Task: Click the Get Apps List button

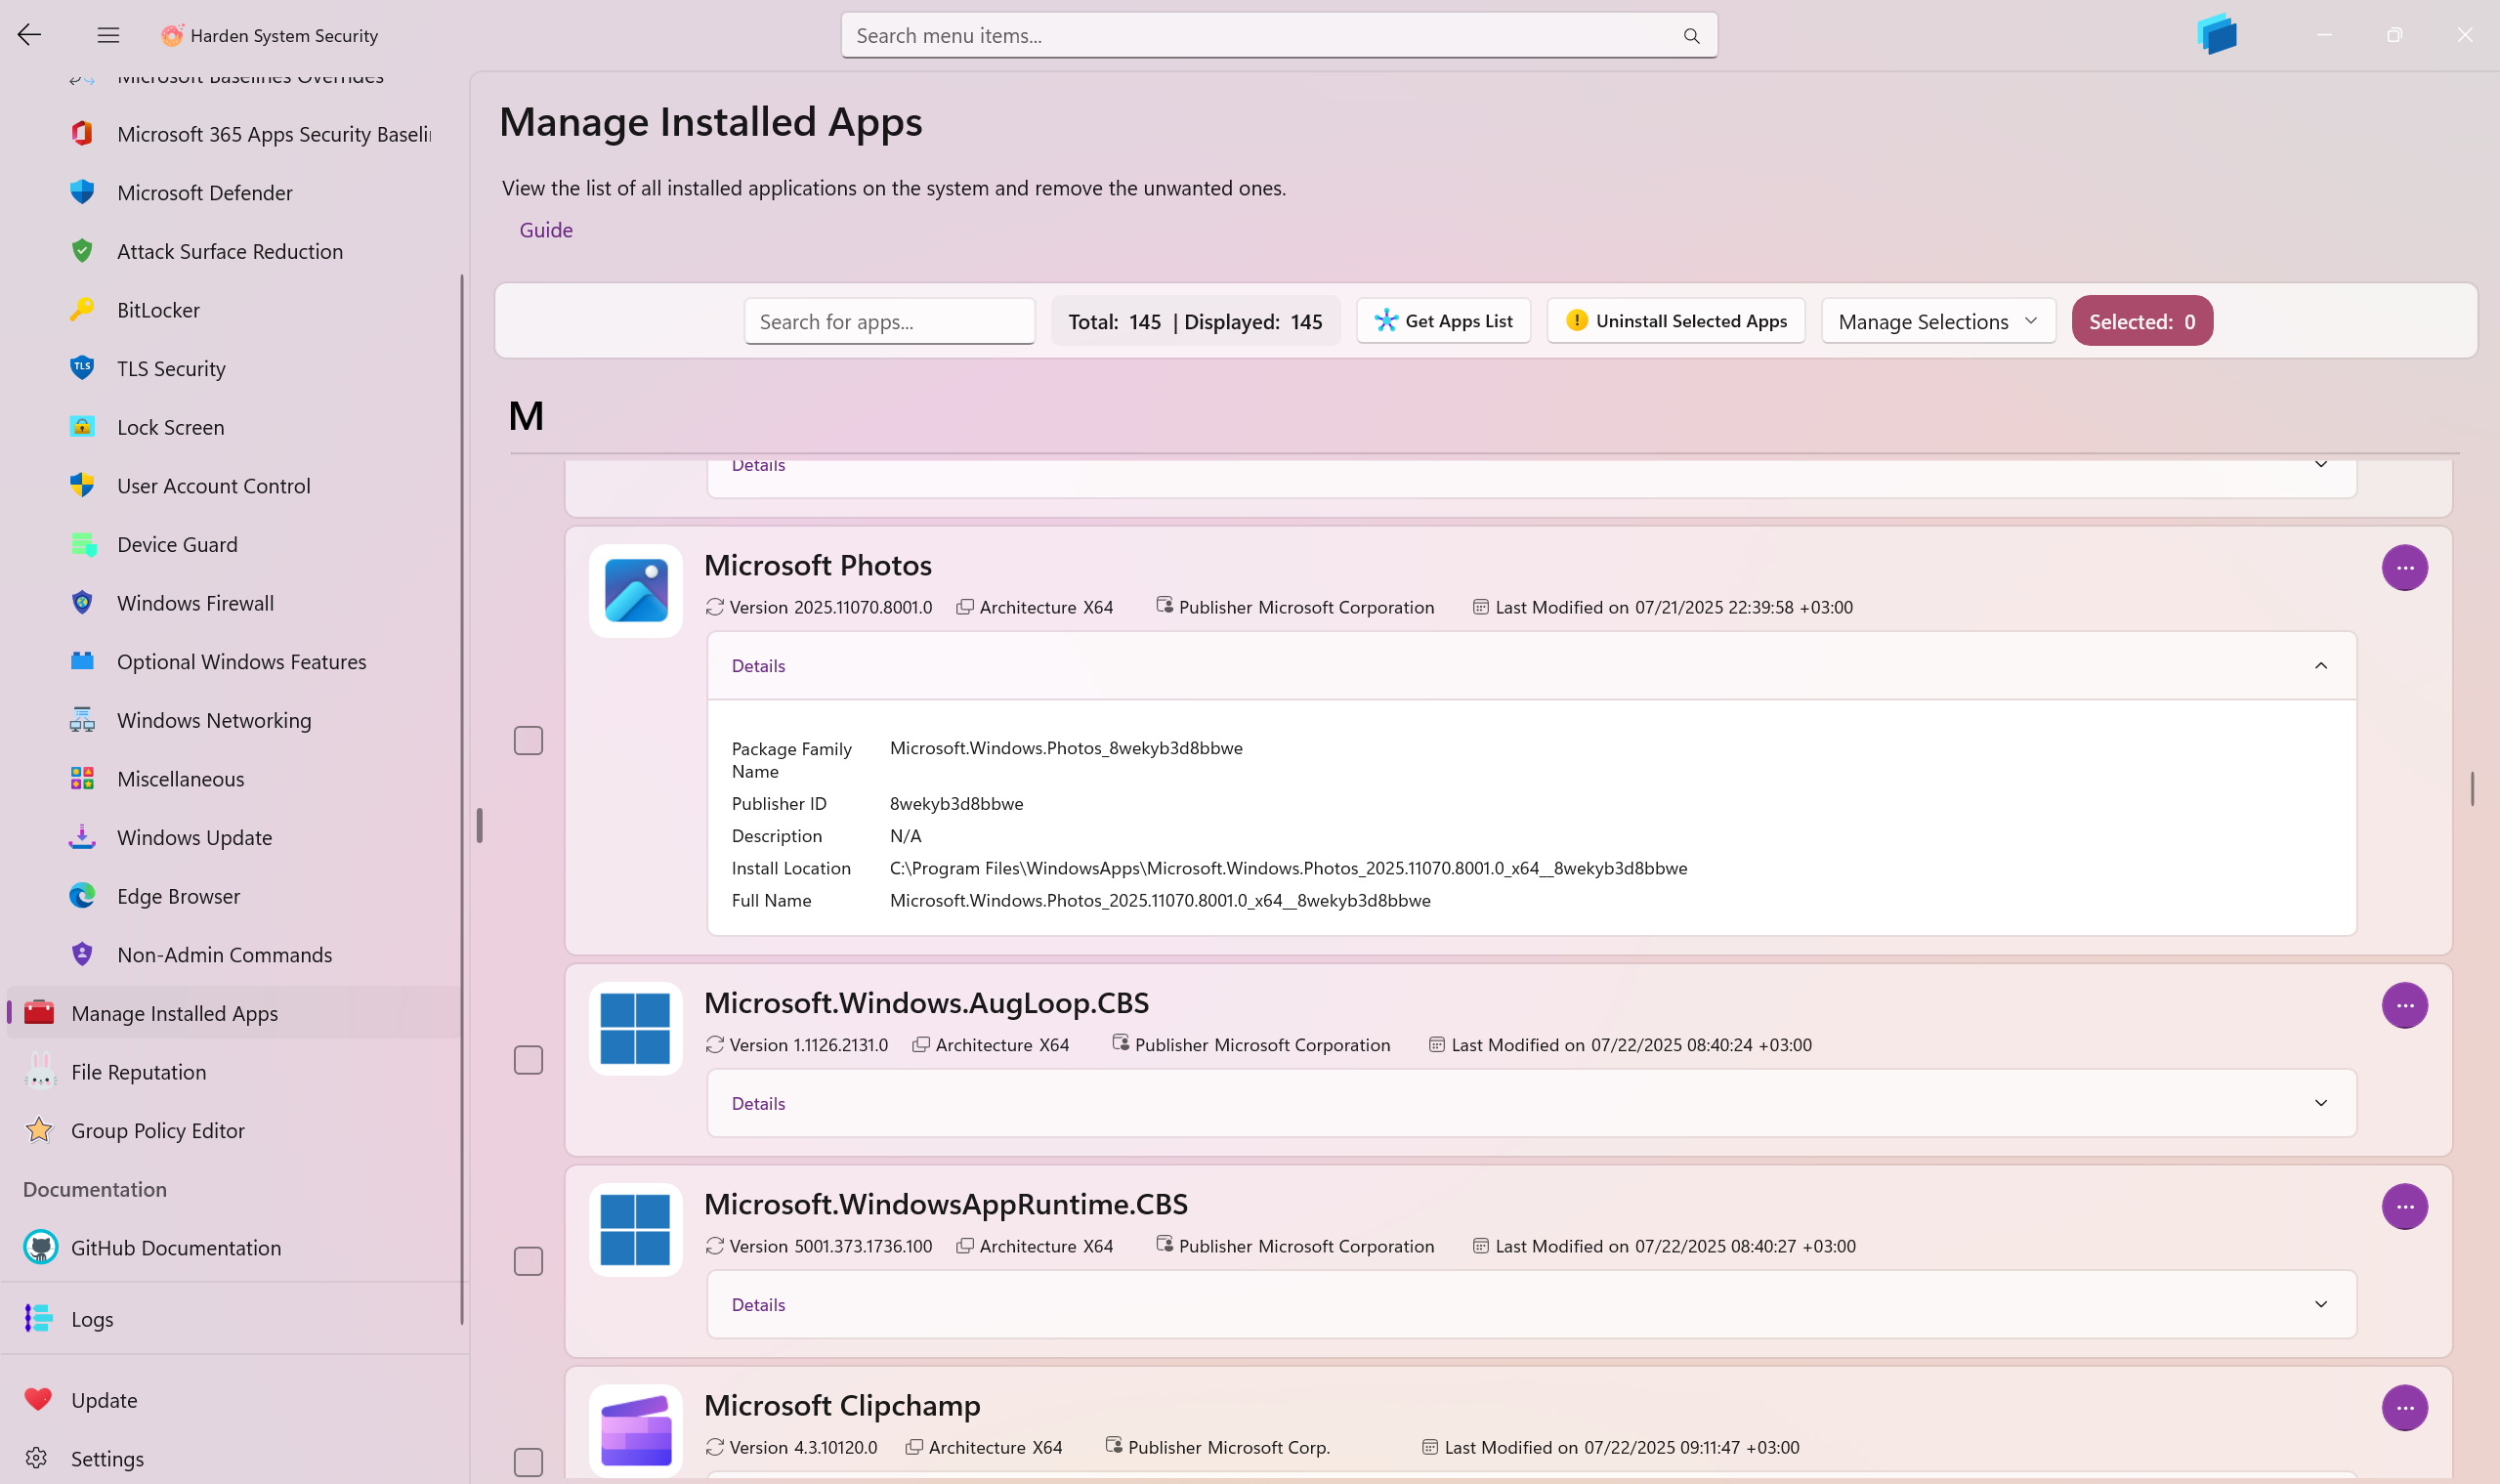Action: [1443, 321]
